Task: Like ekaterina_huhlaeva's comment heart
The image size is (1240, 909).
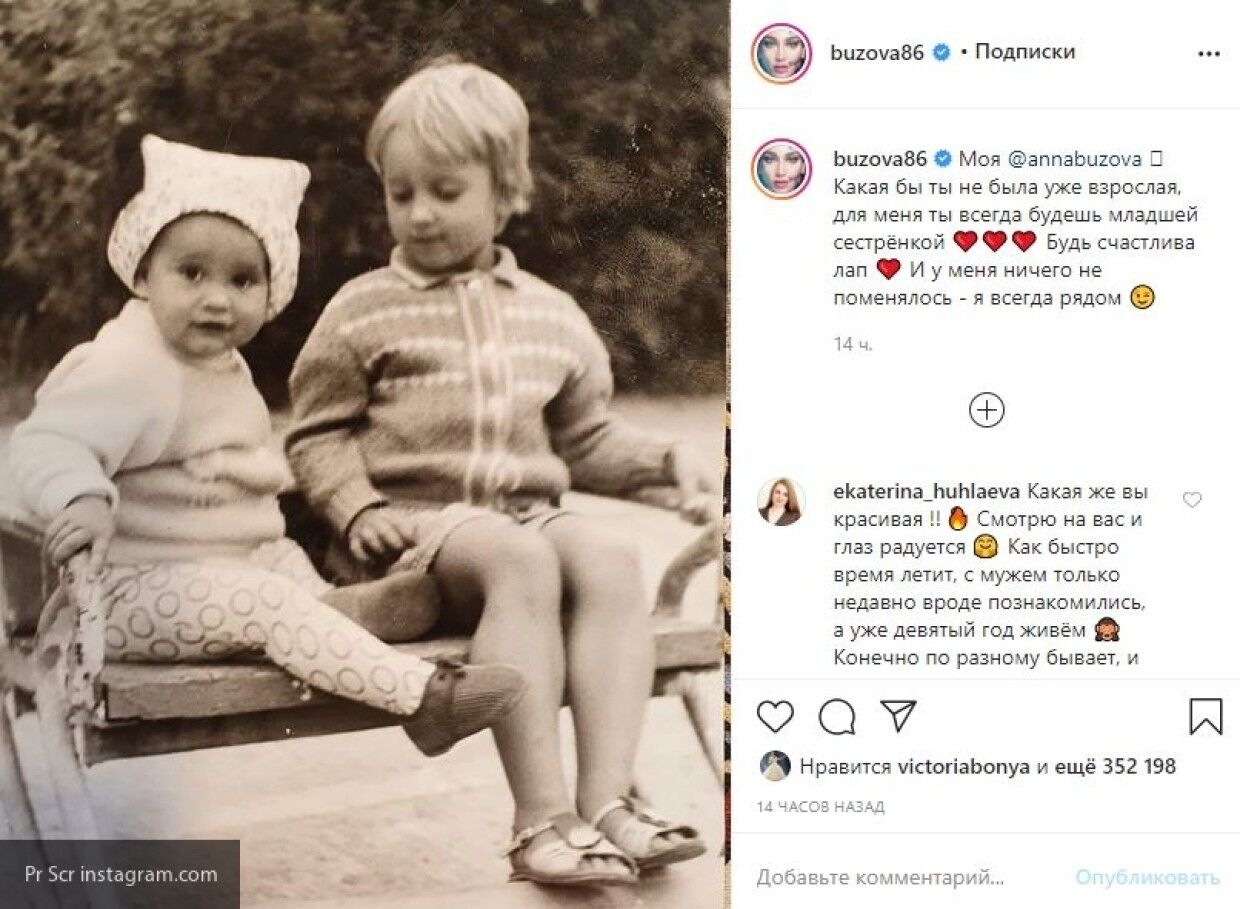Action: point(1192,499)
